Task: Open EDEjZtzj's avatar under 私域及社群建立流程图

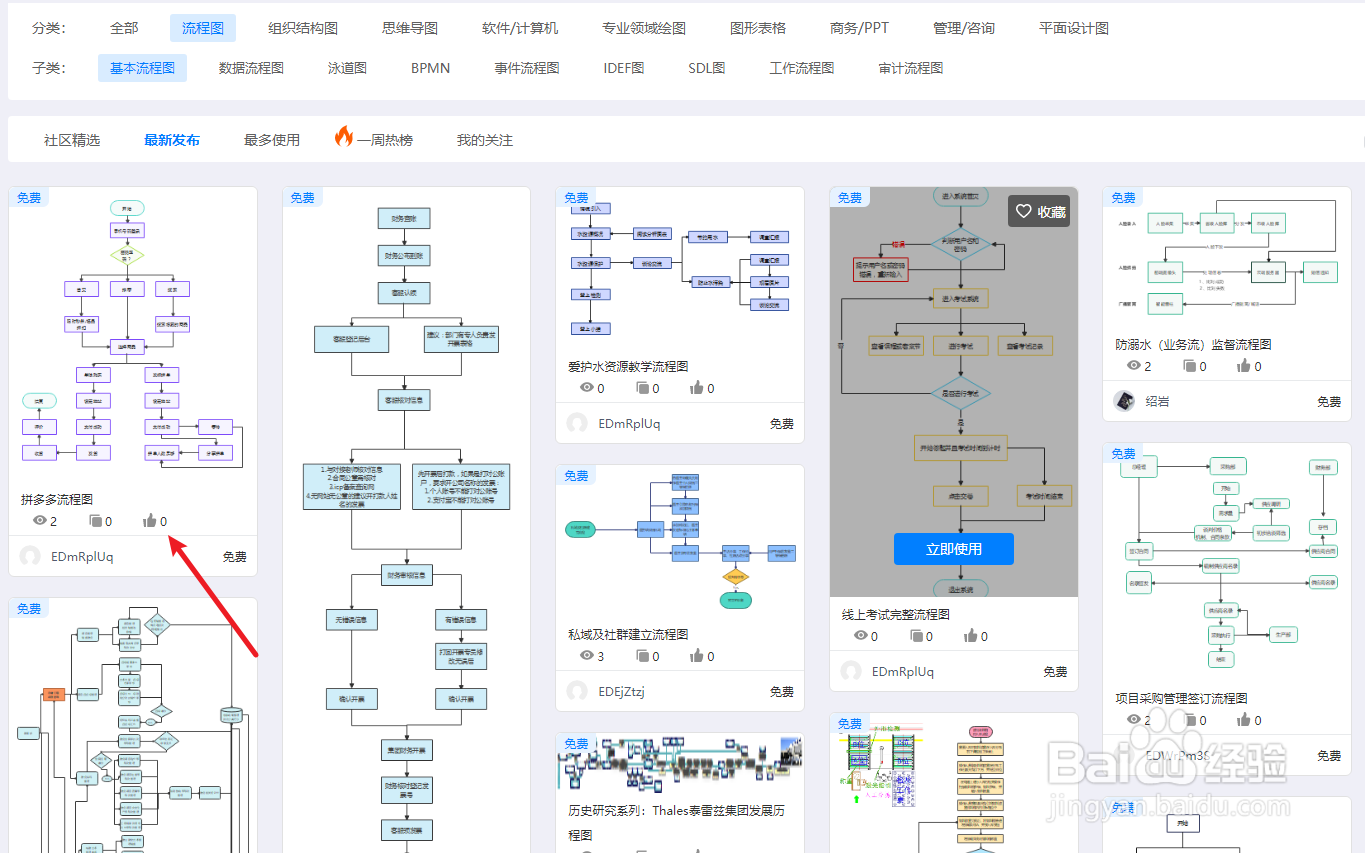Action: click(577, 690)
